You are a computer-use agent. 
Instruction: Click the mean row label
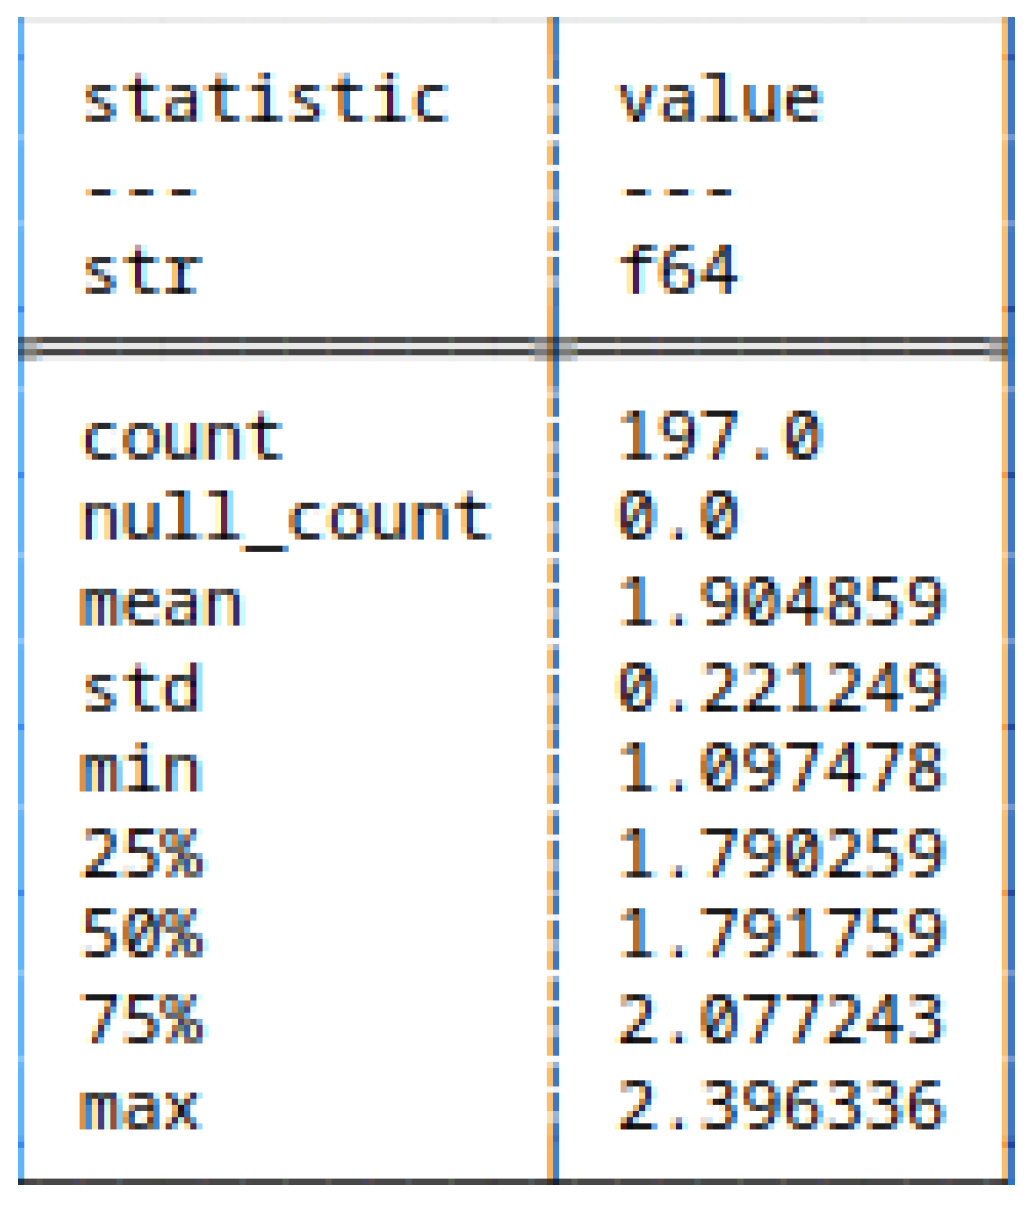[x=161, y=605]
